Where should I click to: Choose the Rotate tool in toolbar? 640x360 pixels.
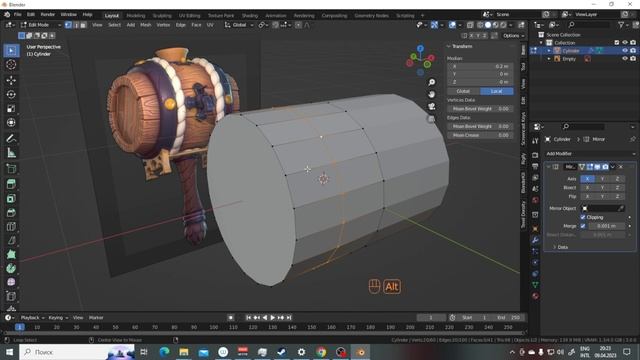pyautogui.click(x=11, y=94)
